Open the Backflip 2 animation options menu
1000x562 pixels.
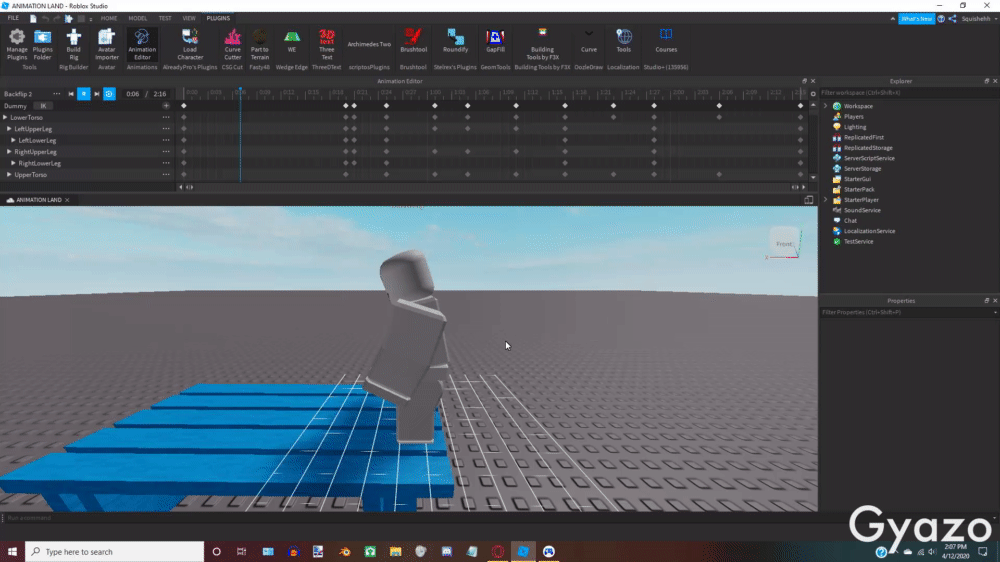tap(57, 94)
